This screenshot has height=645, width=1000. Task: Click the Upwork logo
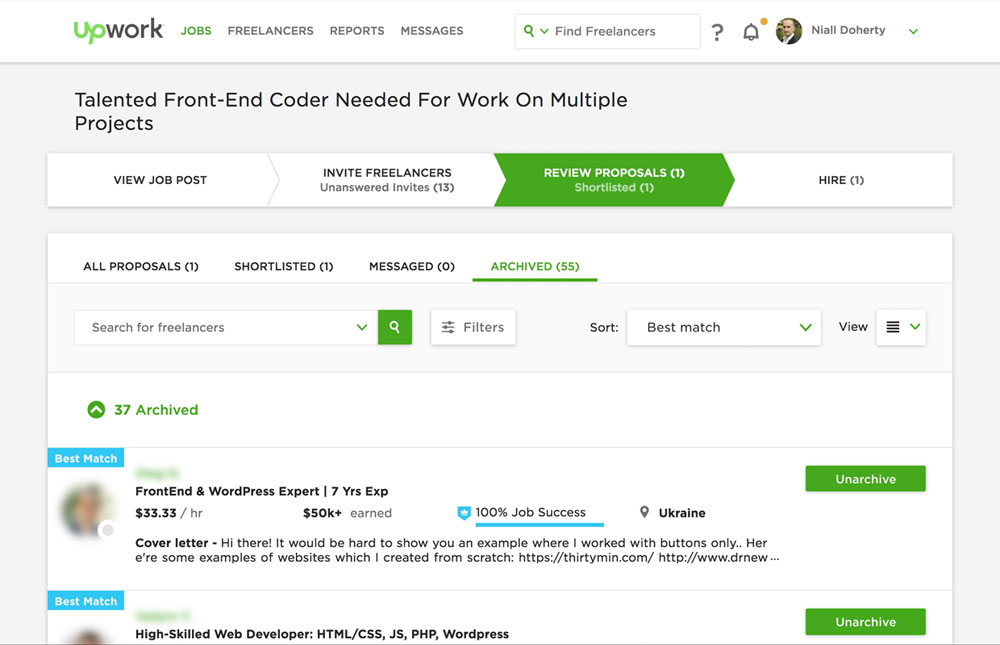118,31
